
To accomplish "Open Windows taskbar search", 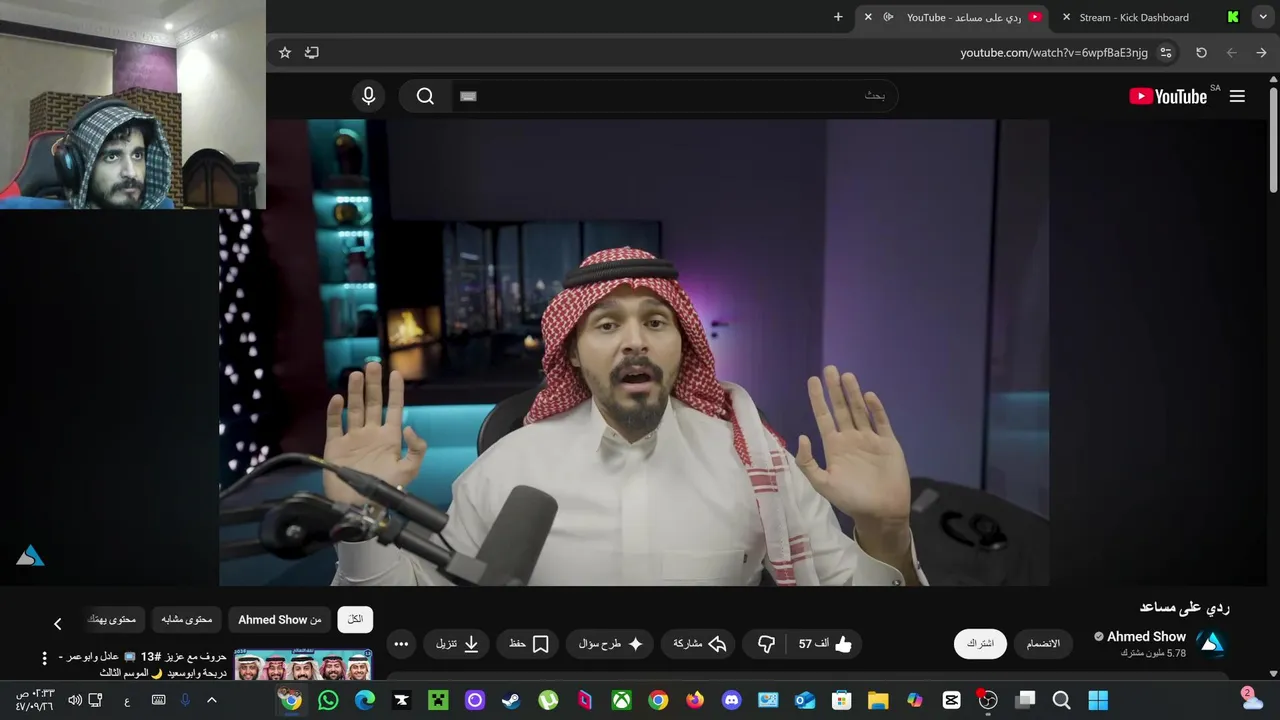I will click(1062, 700).
